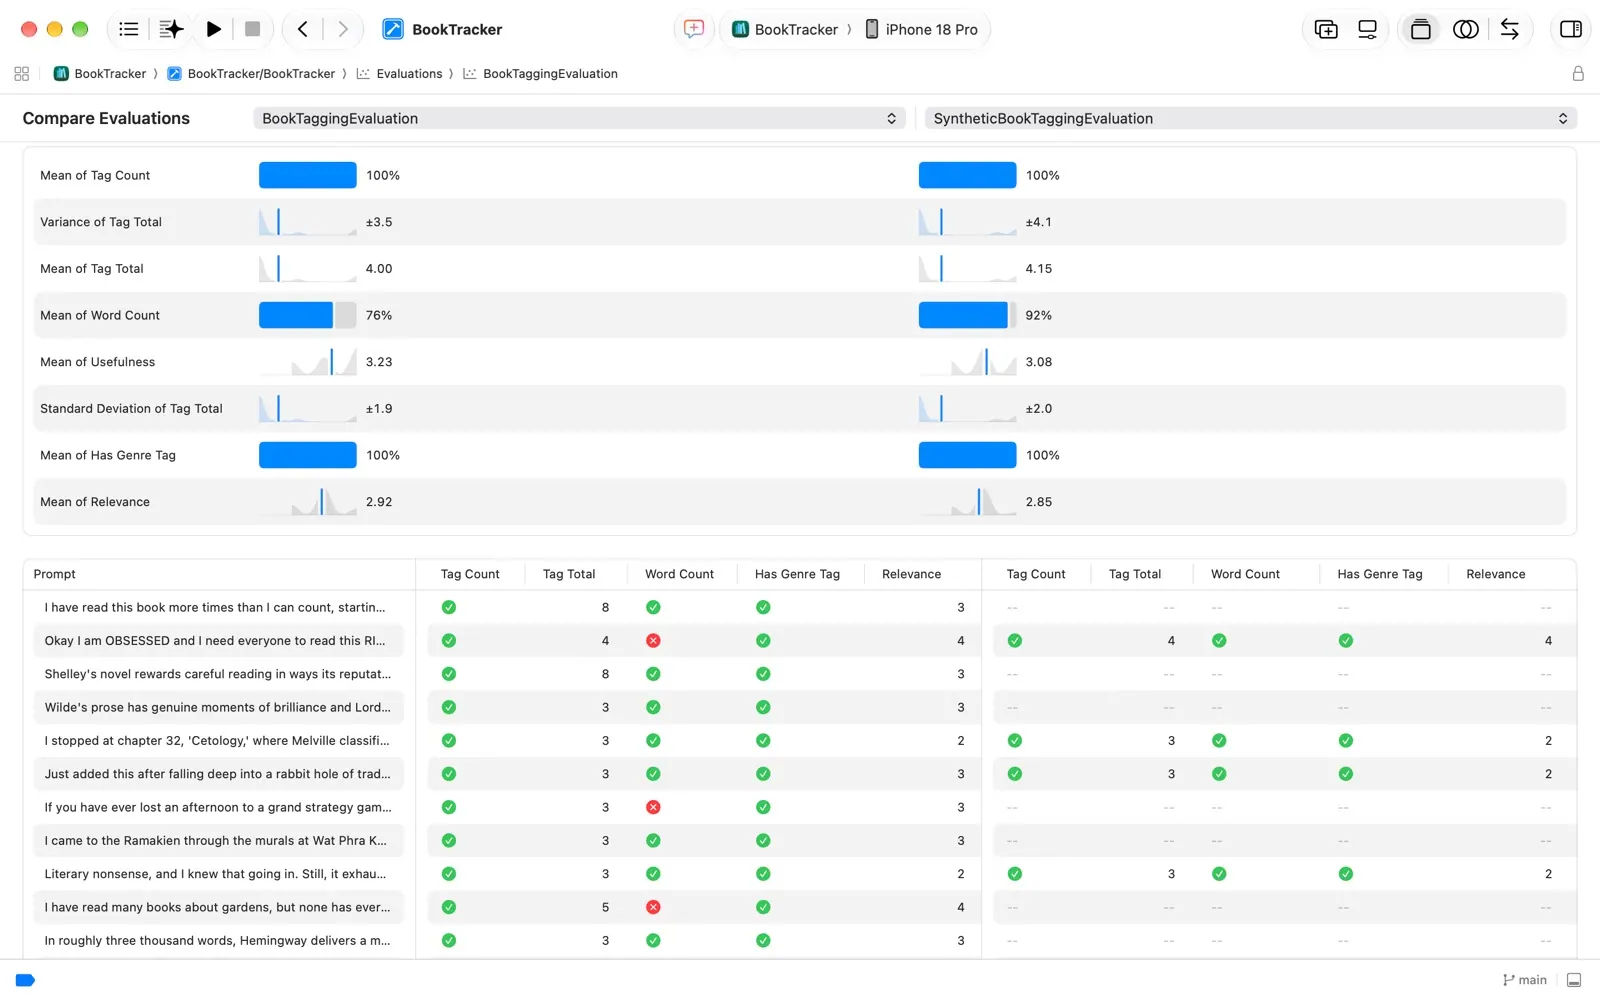Click the BookTaggingEvaluation breadcrumb item
This screenshot has width=1600, height=1000.
point(540,74)
